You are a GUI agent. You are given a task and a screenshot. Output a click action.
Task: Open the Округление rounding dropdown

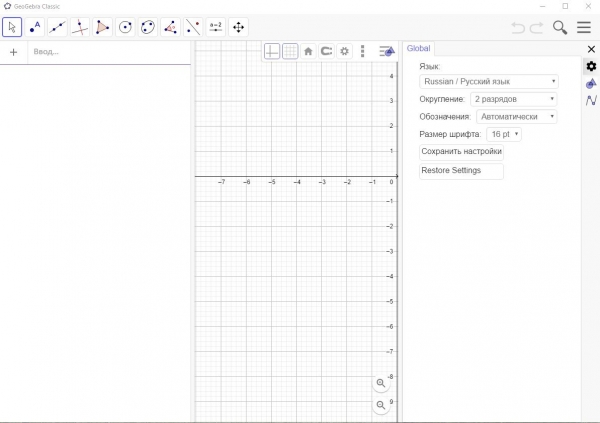(x=514, y=99)
